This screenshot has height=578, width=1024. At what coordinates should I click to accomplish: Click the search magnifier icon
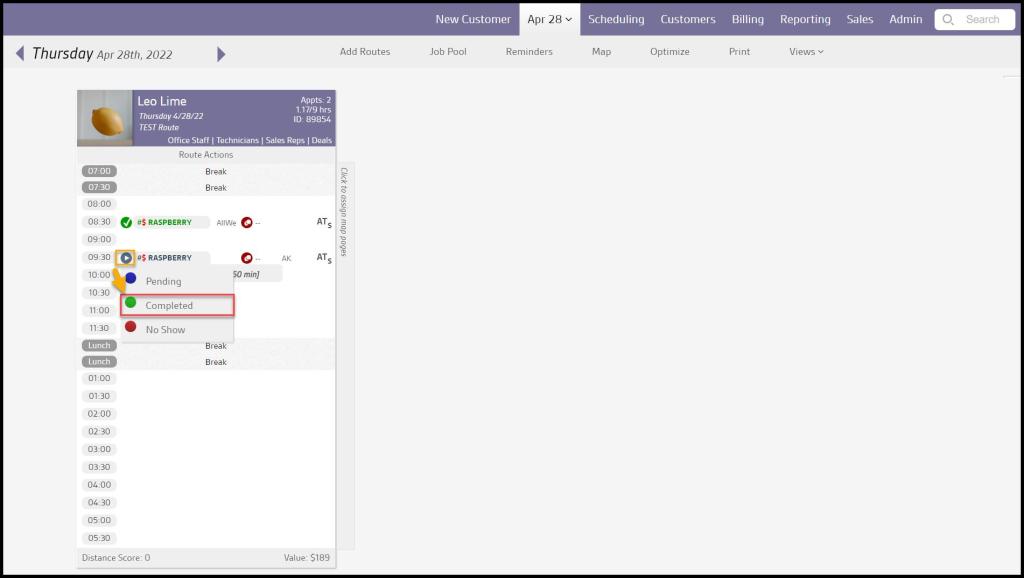(948, 19)
